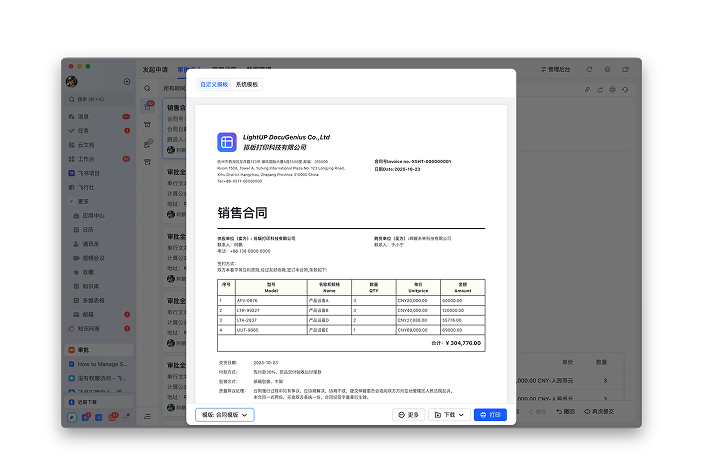The width and height of the screenshot is (704, 472).
Task: Open the 没有权限访问 item in the sidebar
Action: point(100,378)
